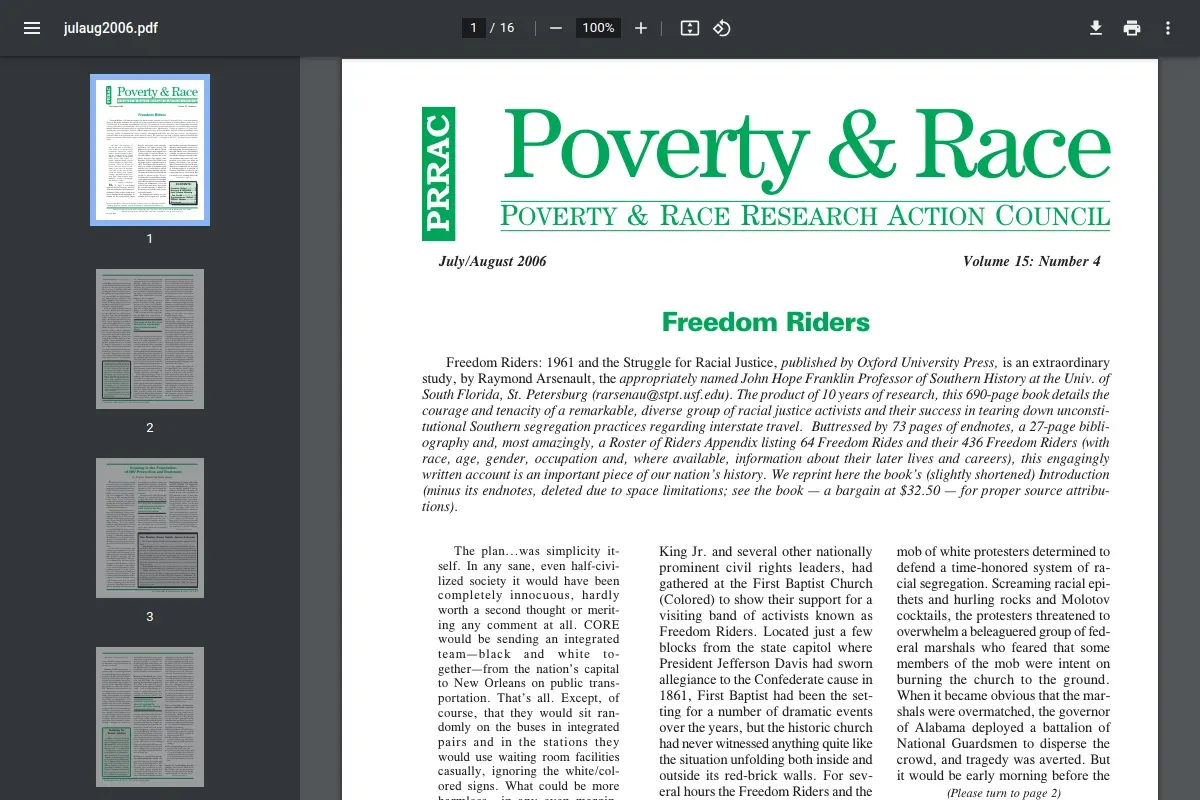
Task: Click the Volume 15: Number 4 text
Action: point(1032,262)
